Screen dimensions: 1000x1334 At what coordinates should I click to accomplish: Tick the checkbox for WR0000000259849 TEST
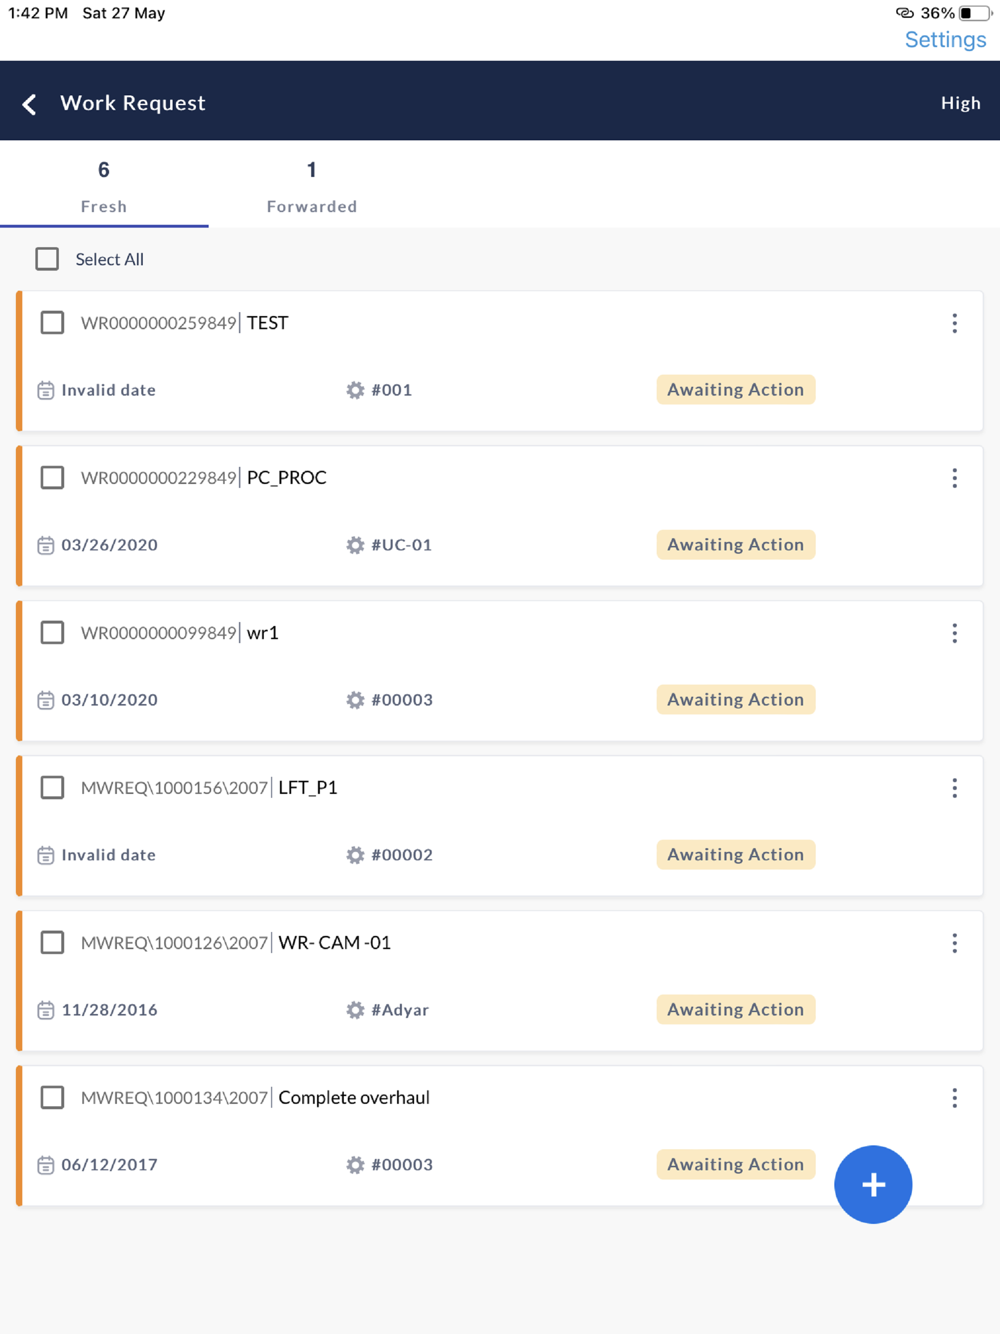pyautogui.click(x=52, y=323)
